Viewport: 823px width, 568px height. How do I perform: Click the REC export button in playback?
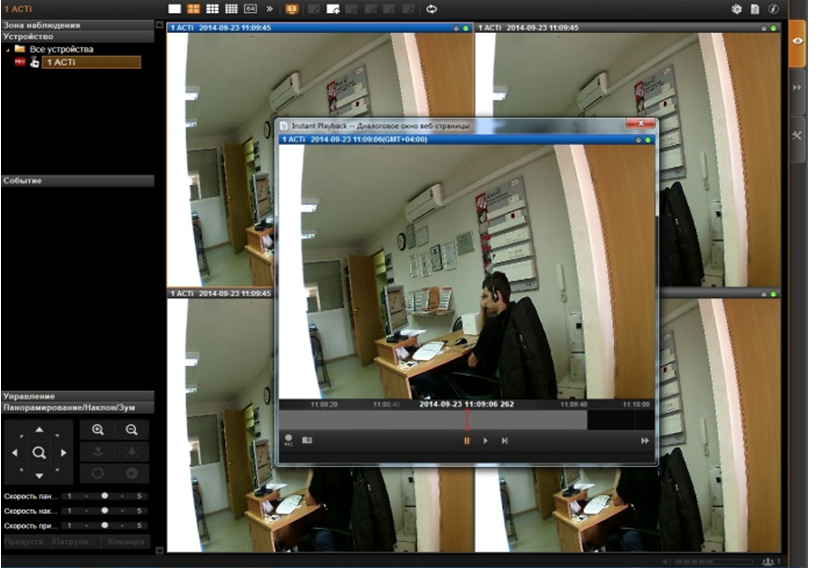pyautogui.click(x=288, y=440)
